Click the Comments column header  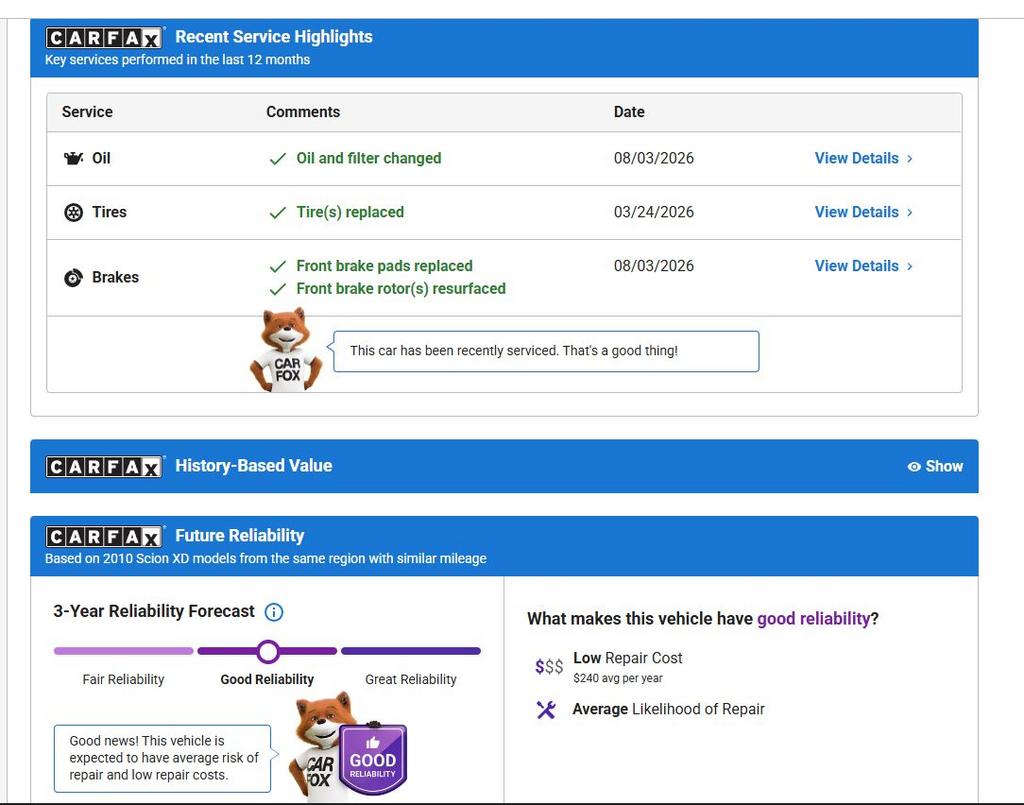[x=303, y=112]
